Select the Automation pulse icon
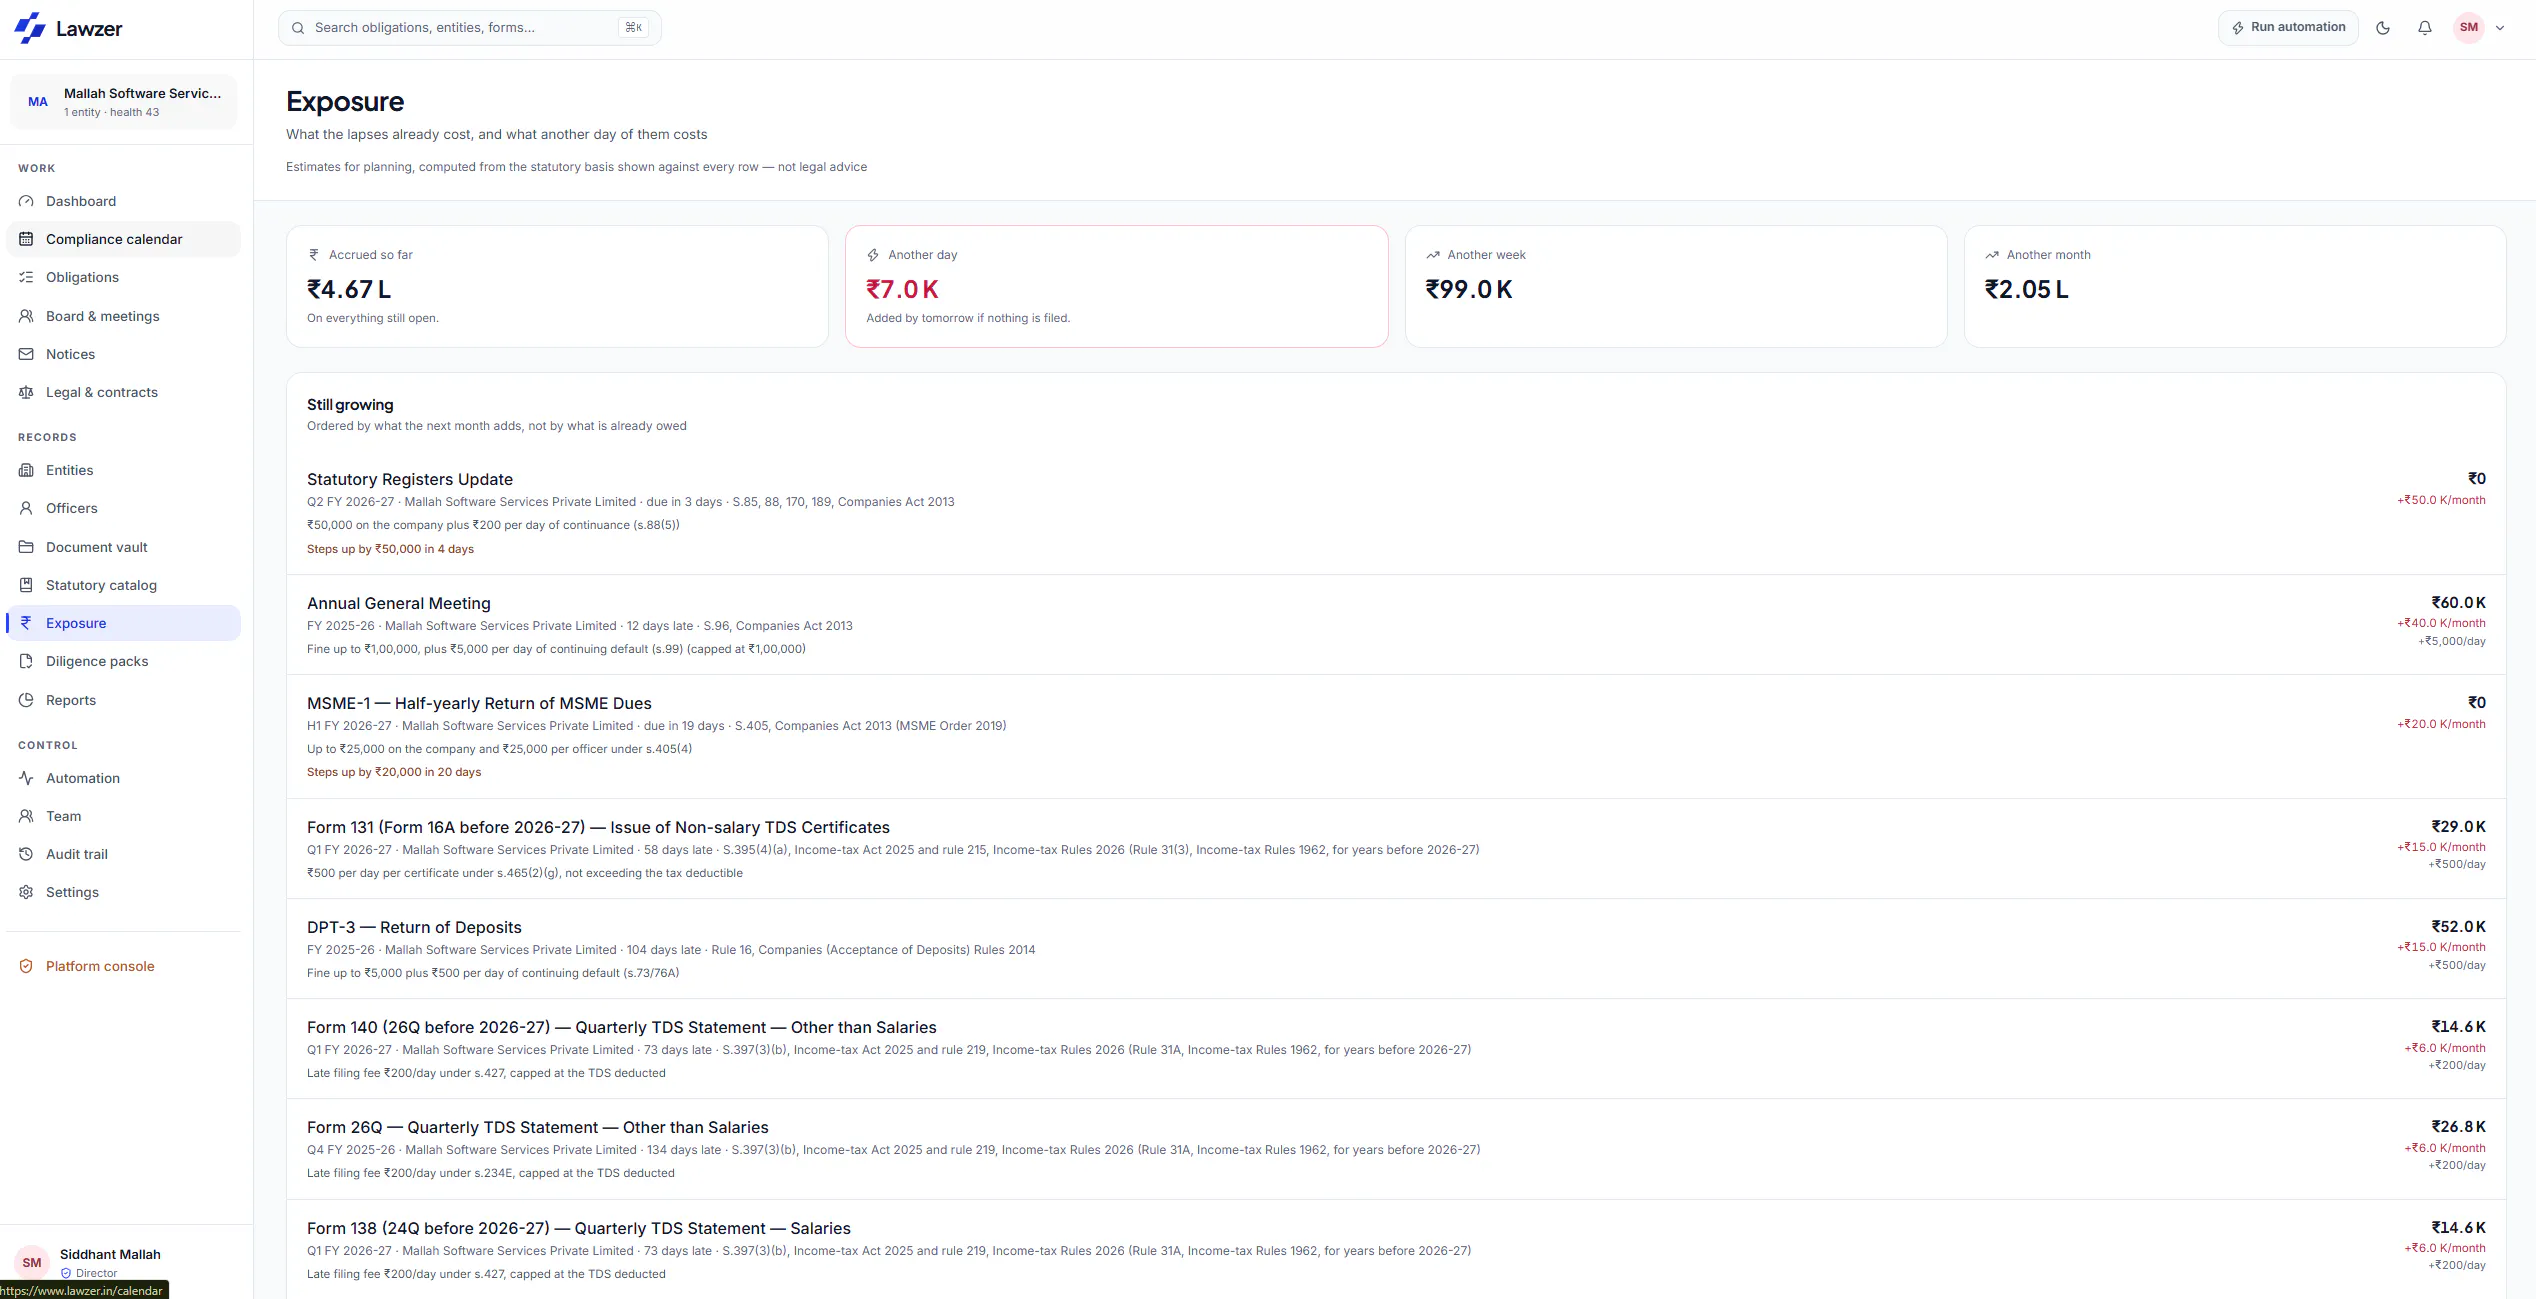This screenshot has height=1299, width=2536. tap(26, 778)
